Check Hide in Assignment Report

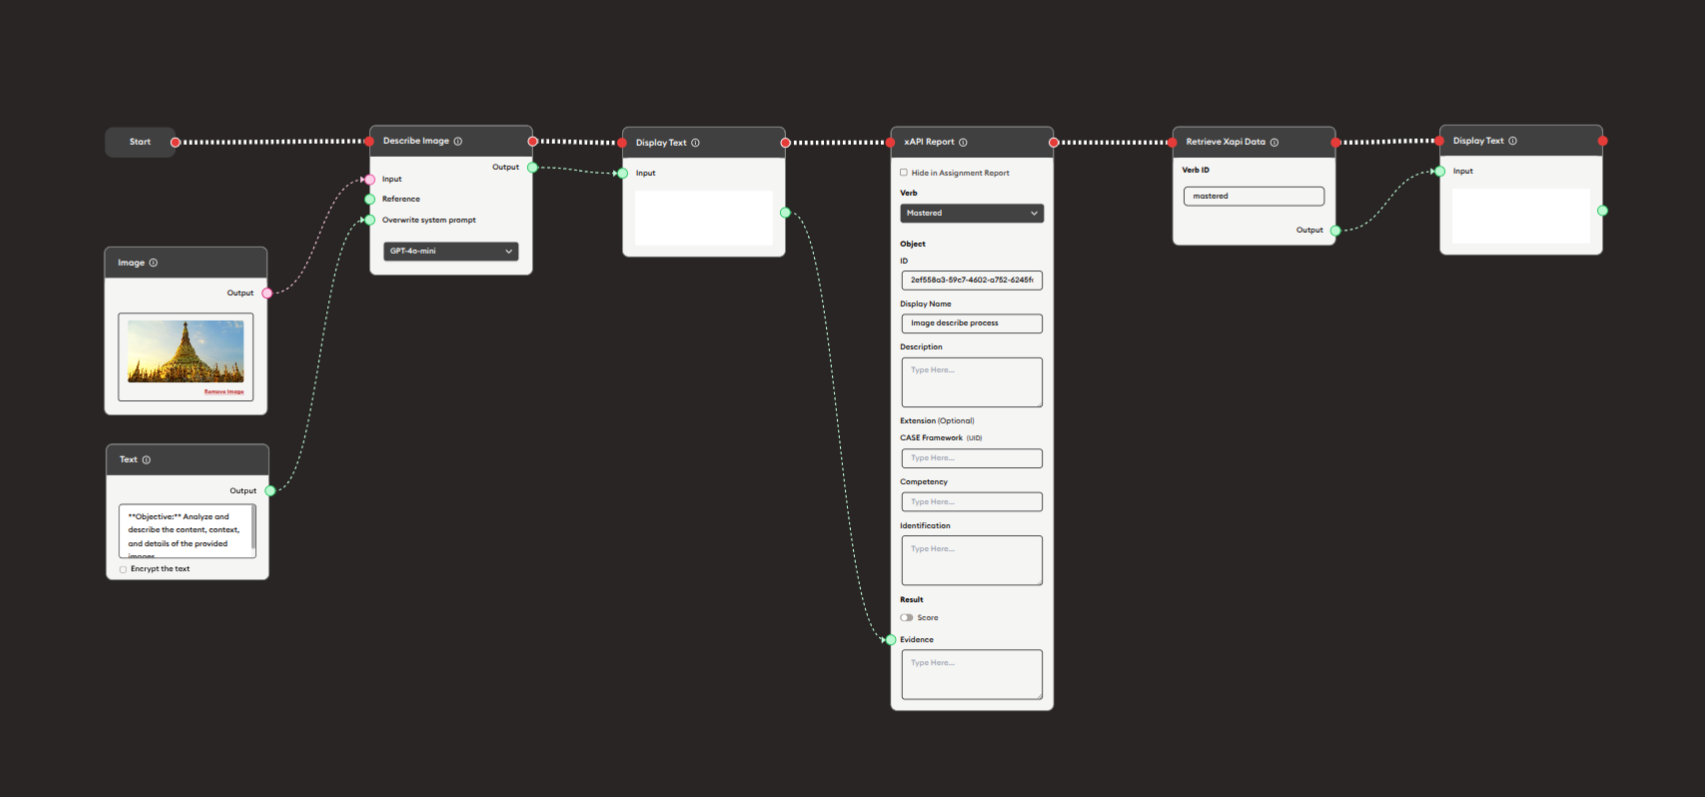click(x=904, y=173)
